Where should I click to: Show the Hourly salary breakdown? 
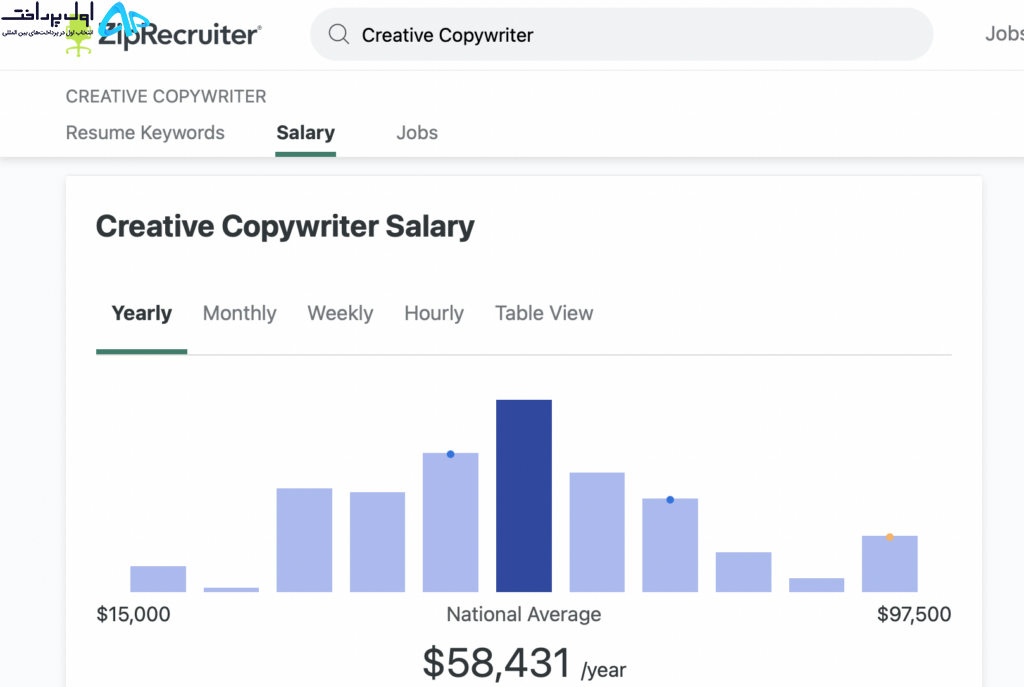point(434,313)
